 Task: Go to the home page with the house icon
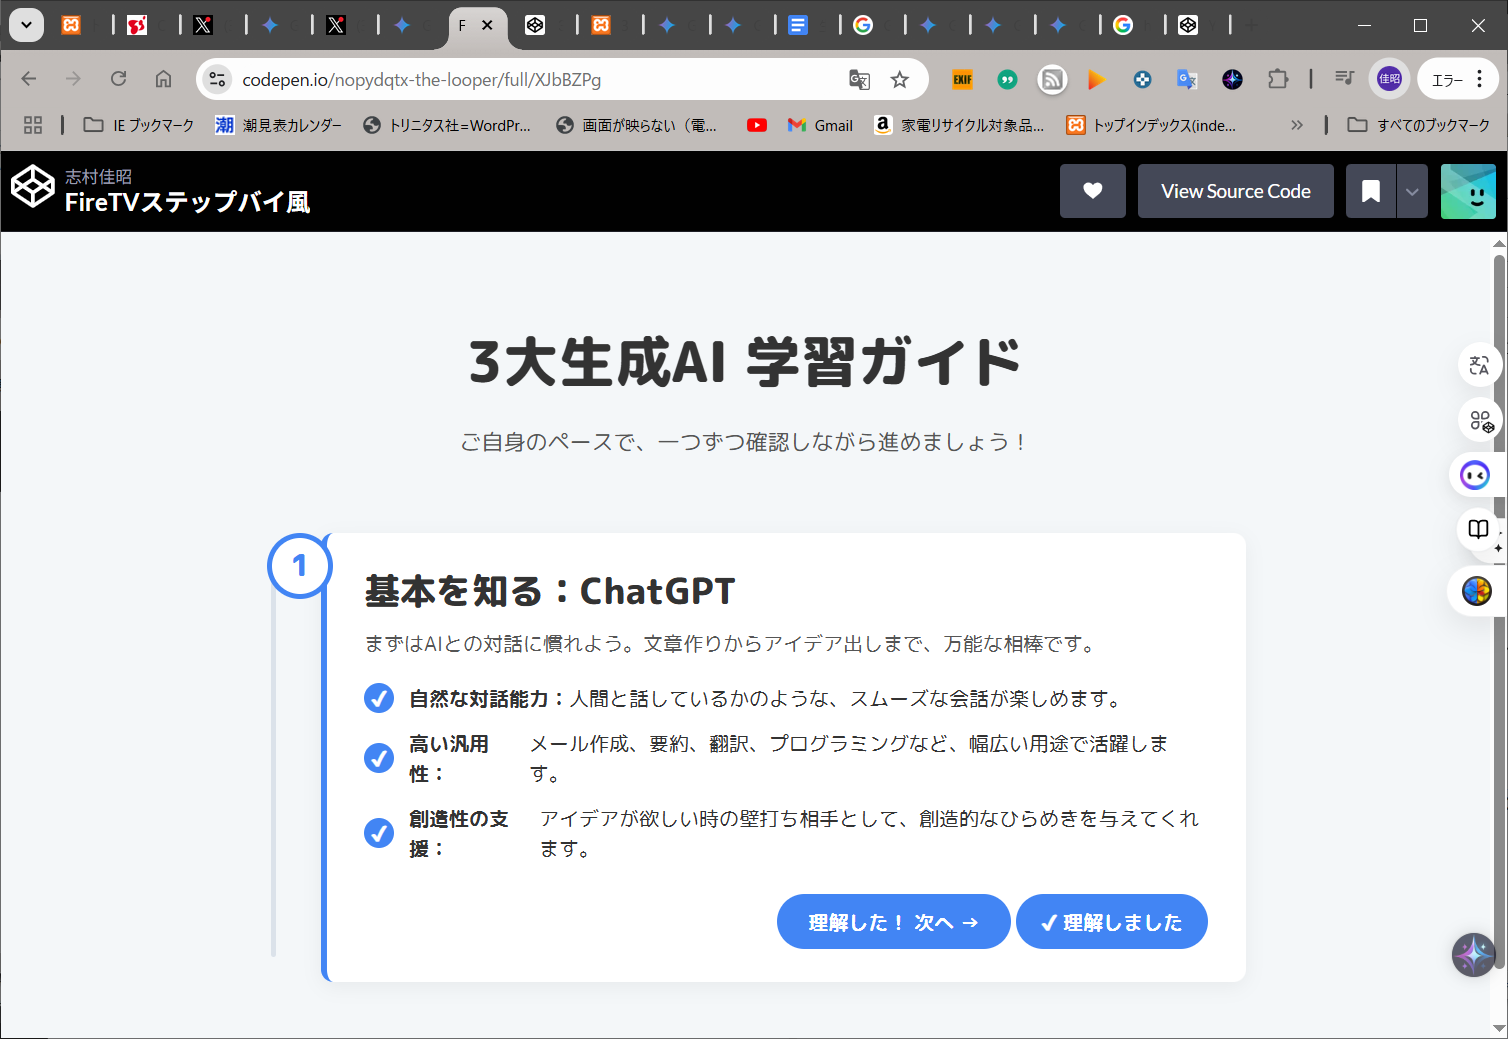(x=163, y=79)
